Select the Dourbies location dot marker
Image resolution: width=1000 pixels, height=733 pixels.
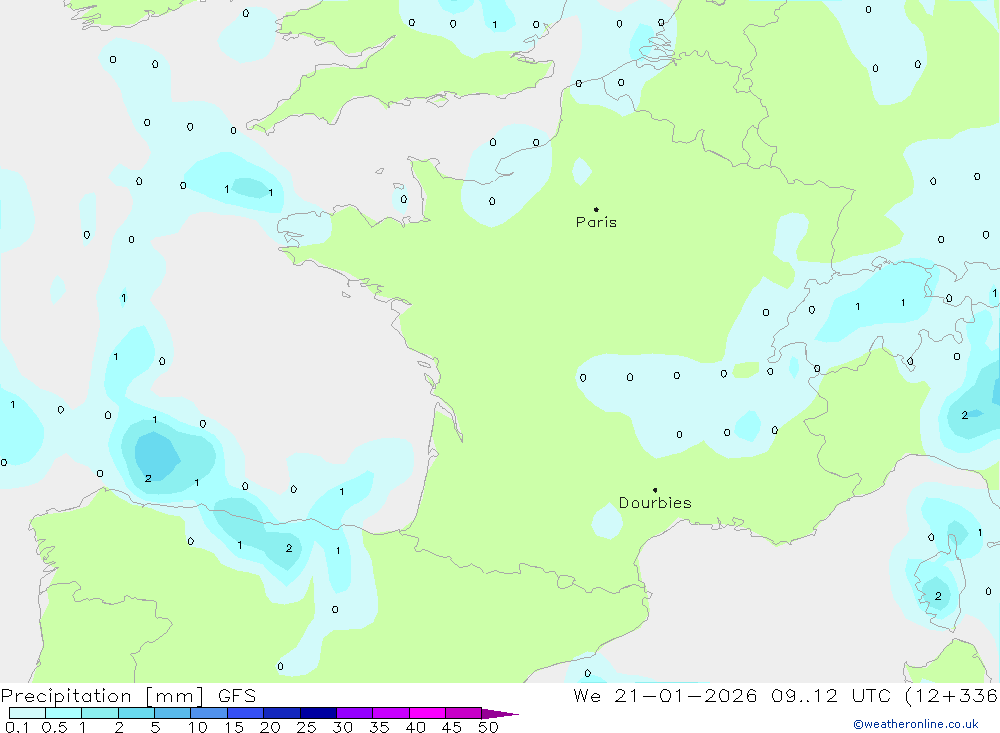point(655,490)
